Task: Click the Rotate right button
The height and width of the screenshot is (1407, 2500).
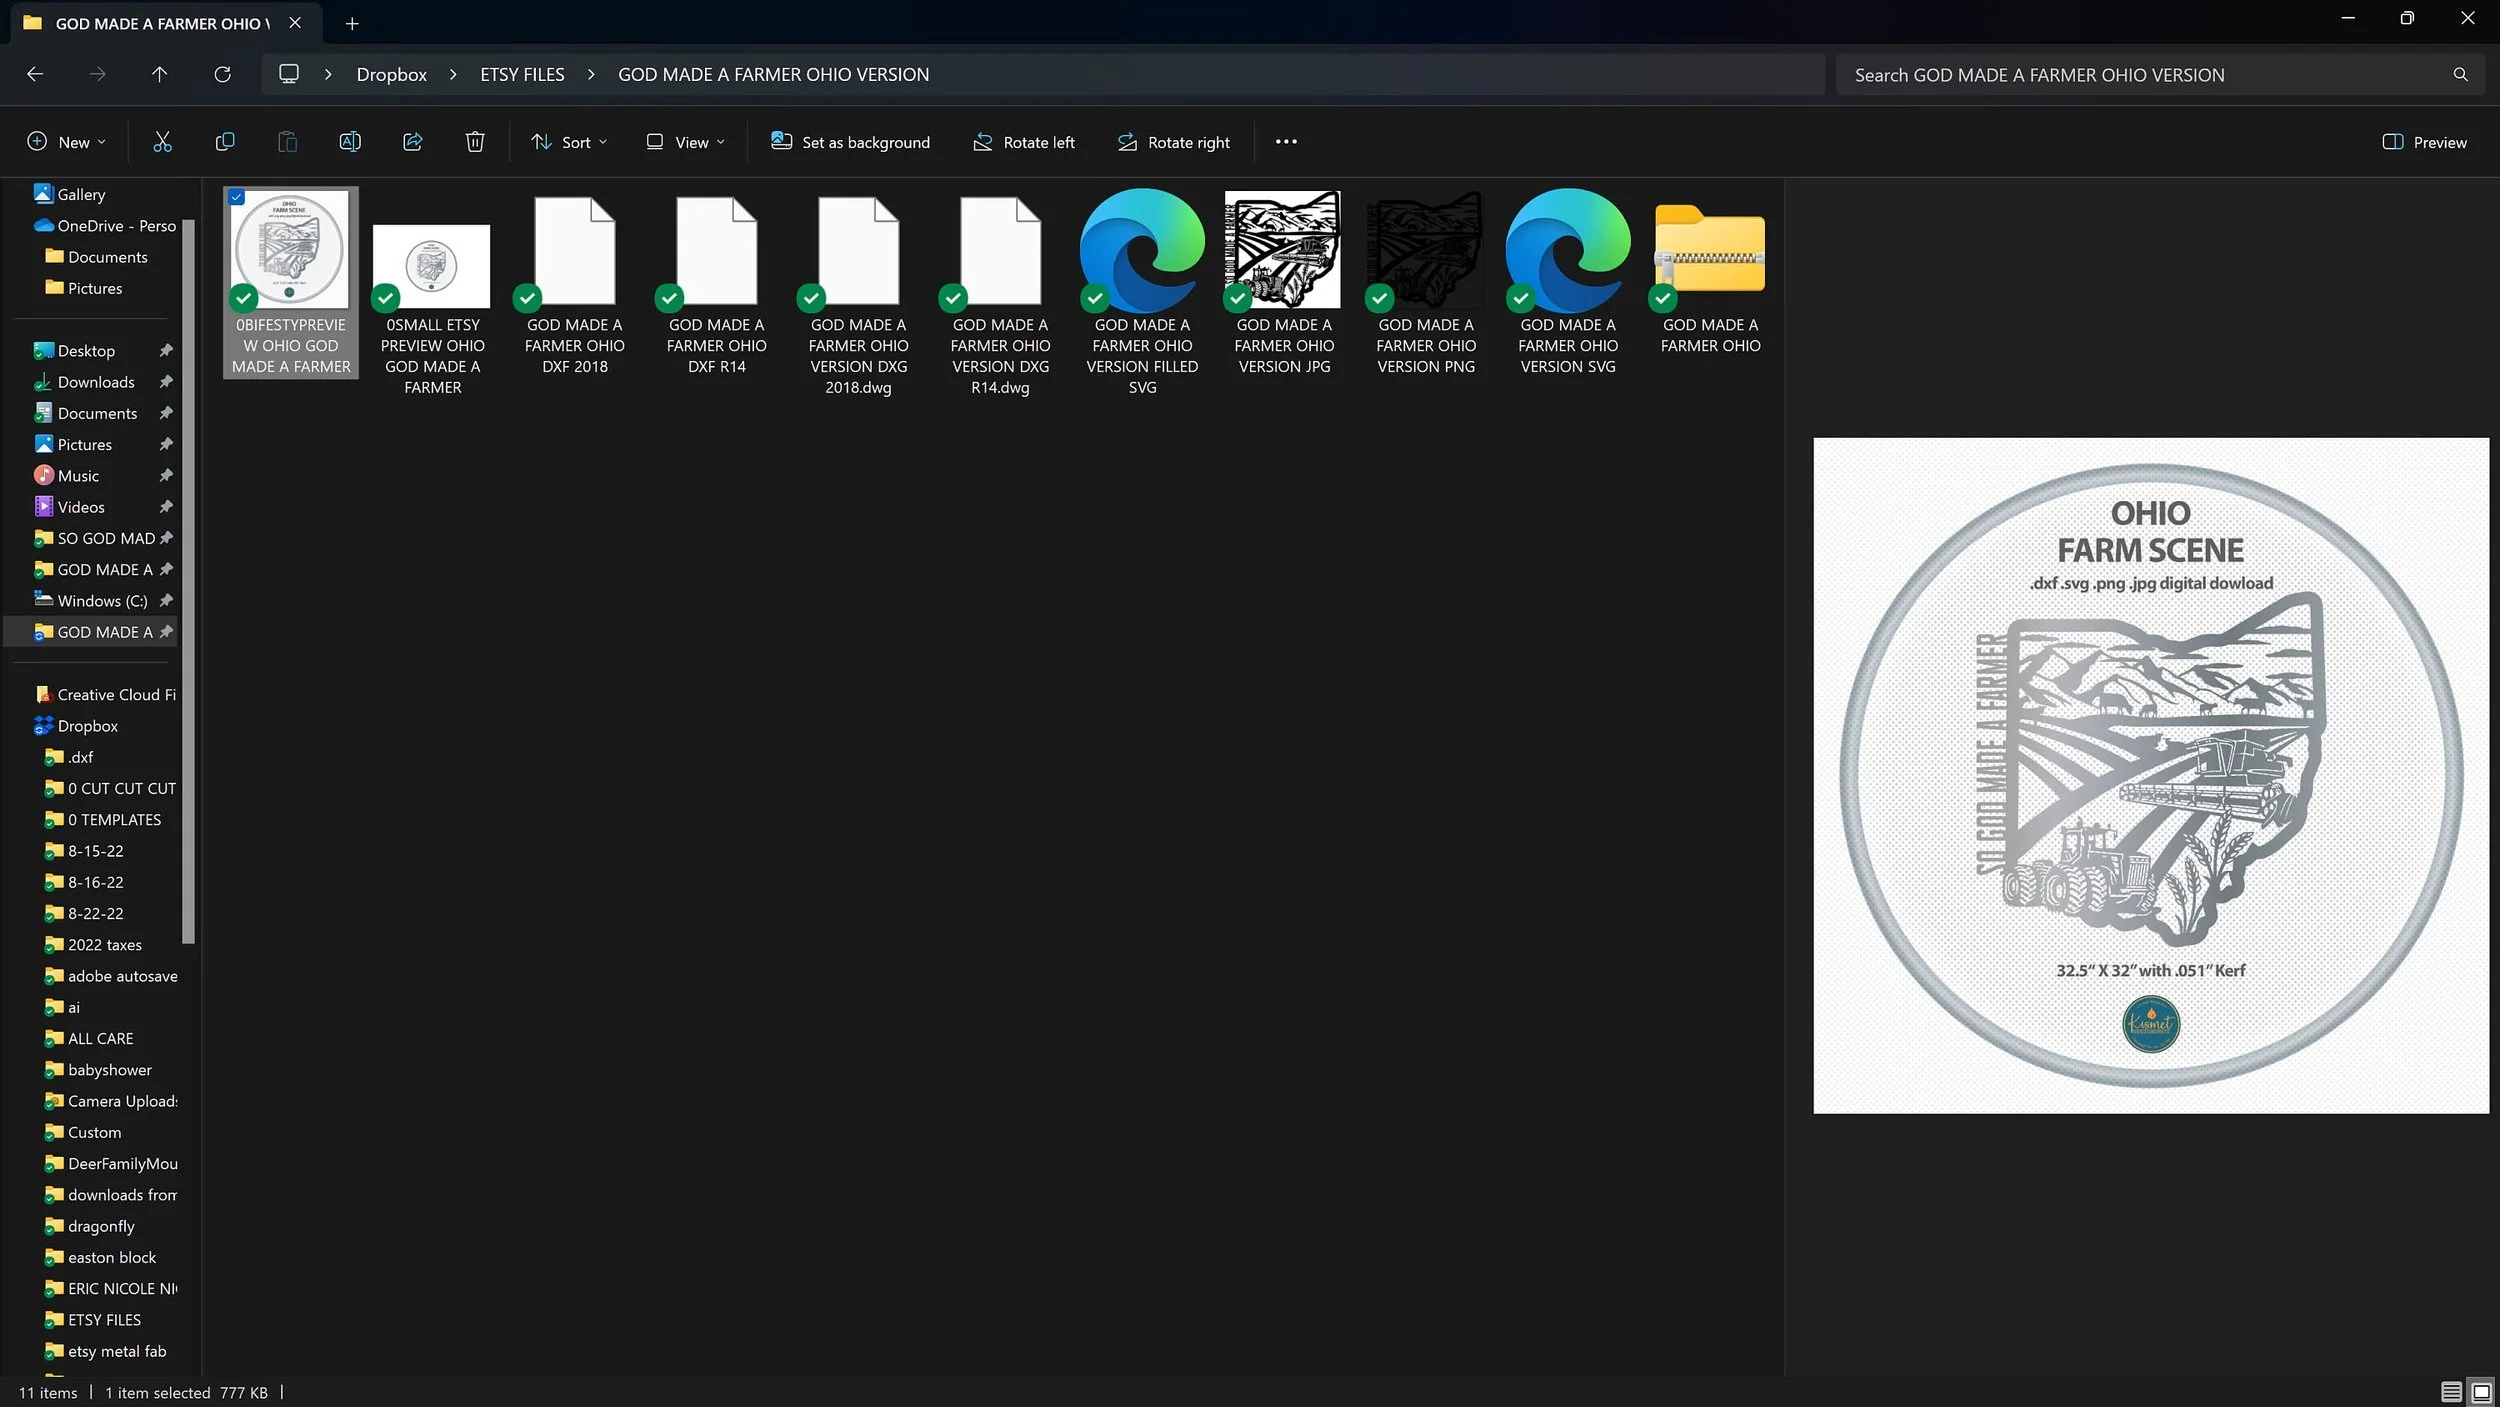Action: [1173, 142]
